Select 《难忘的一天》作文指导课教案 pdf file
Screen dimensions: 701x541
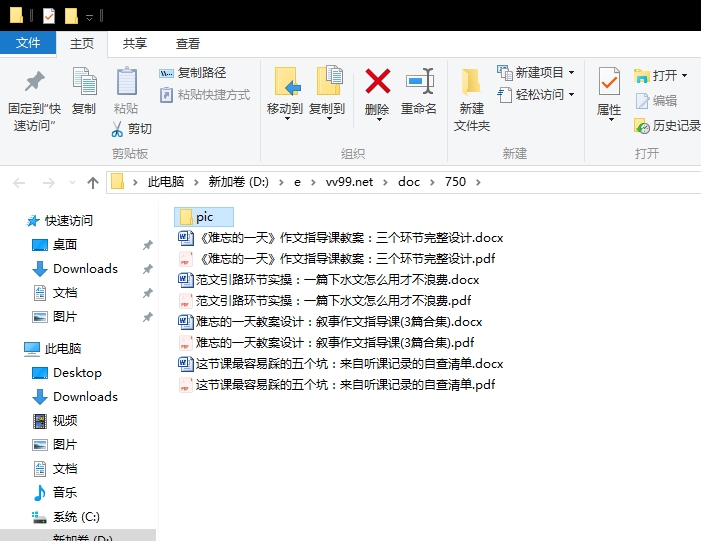tap(337, 259)
